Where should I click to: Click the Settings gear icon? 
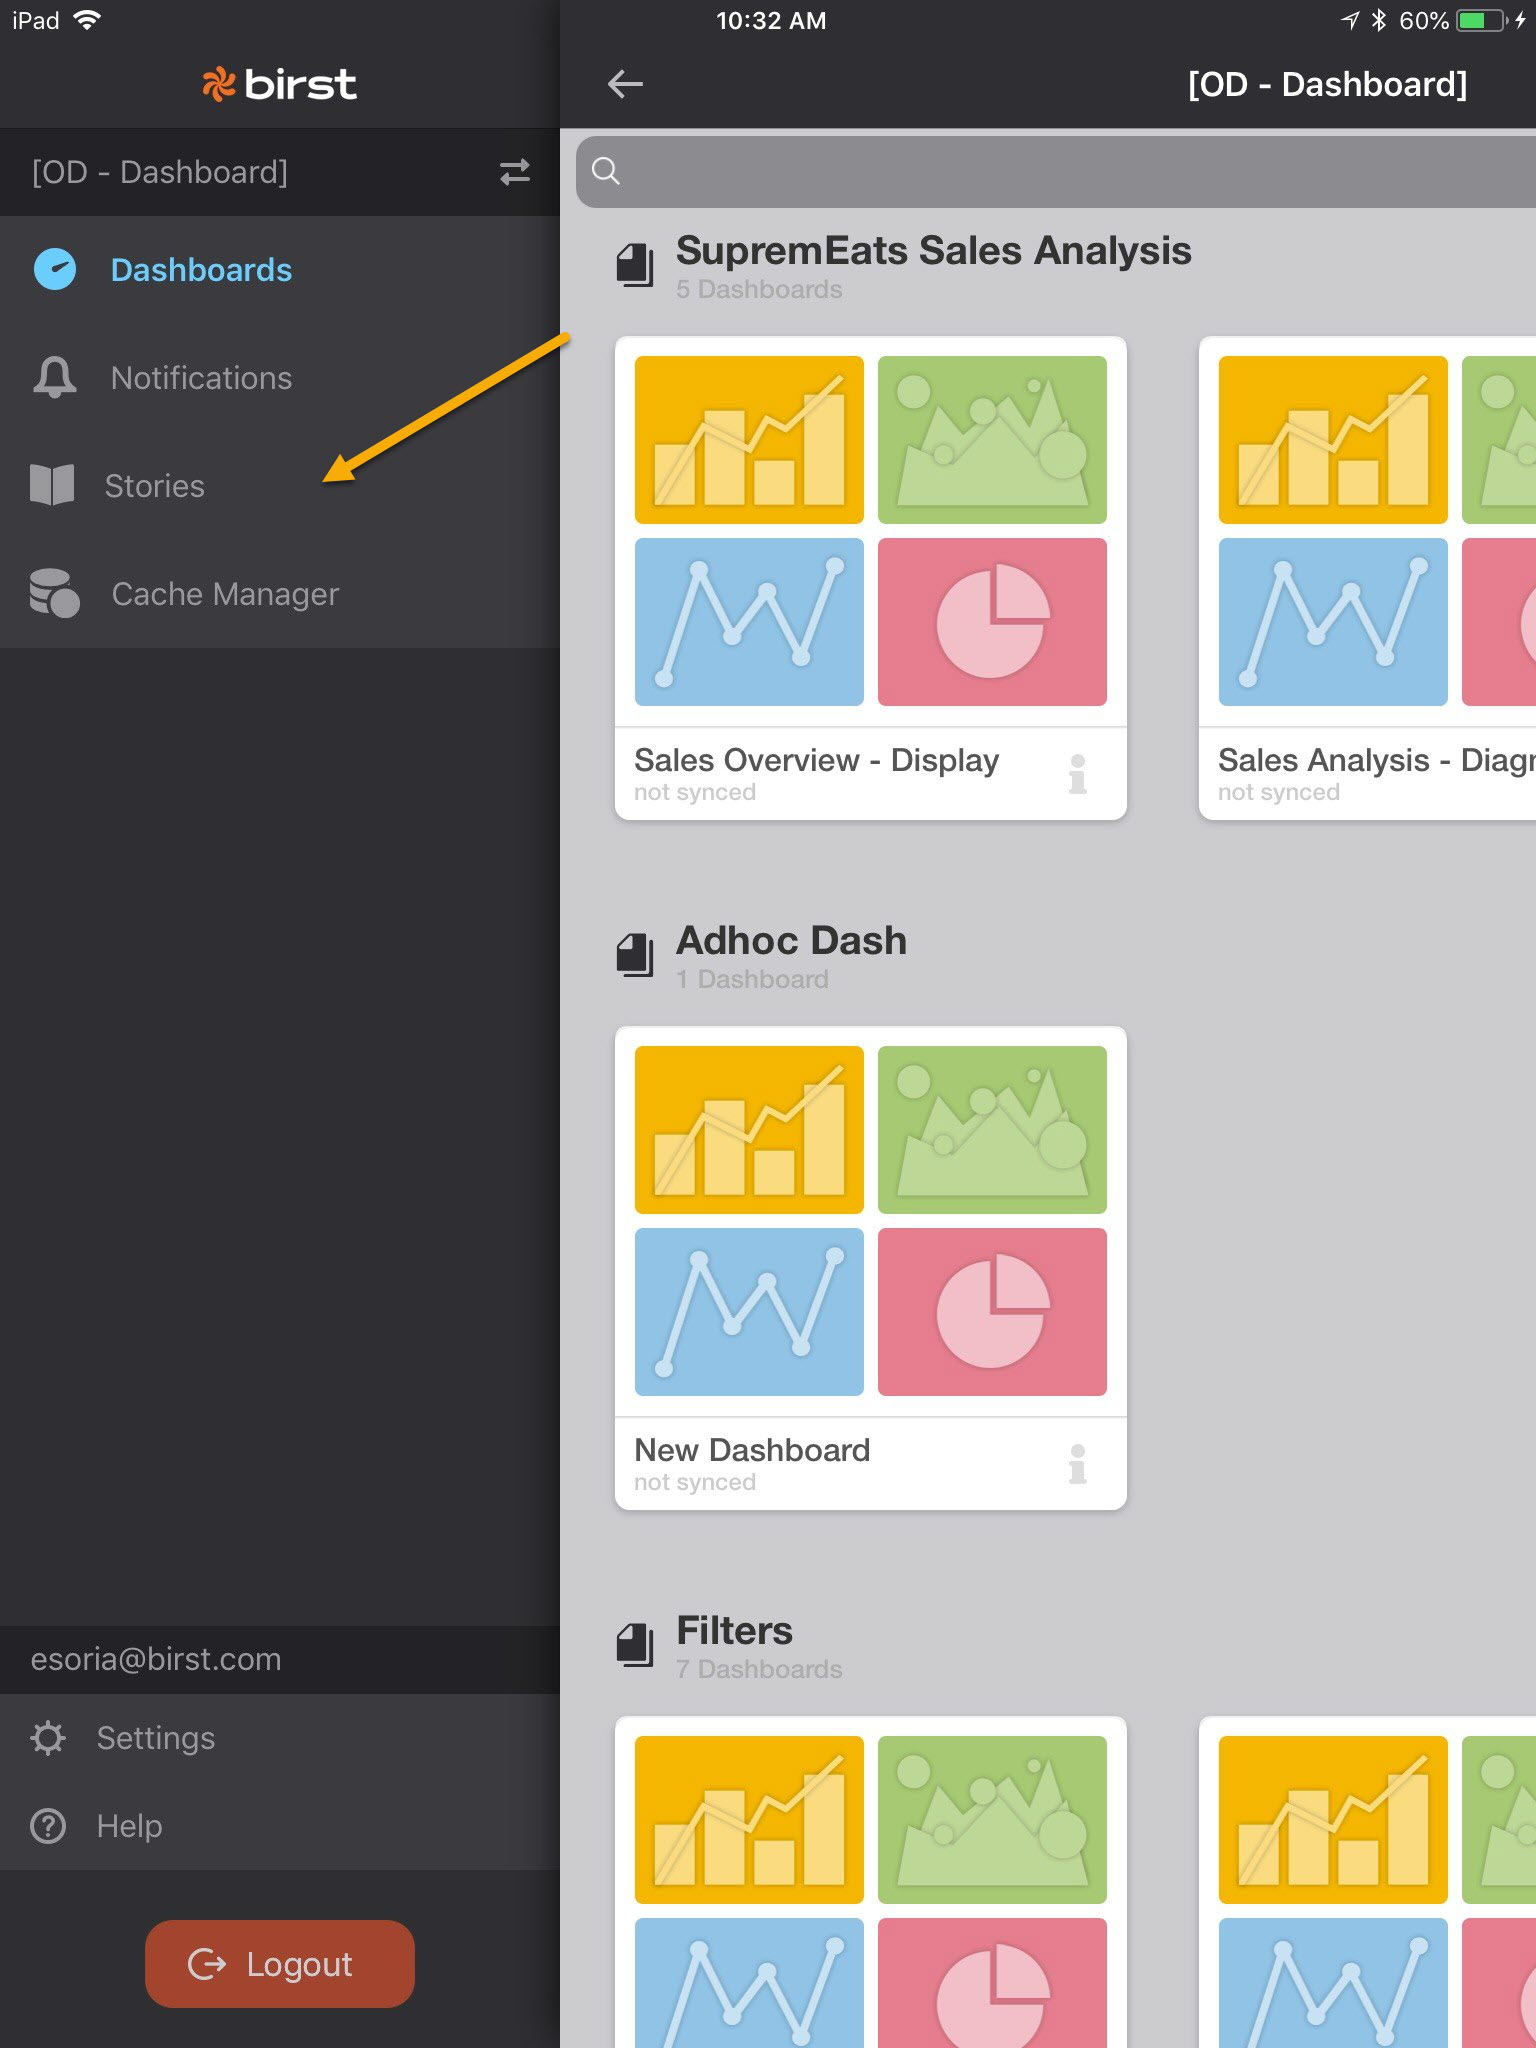pos(48,1738)
